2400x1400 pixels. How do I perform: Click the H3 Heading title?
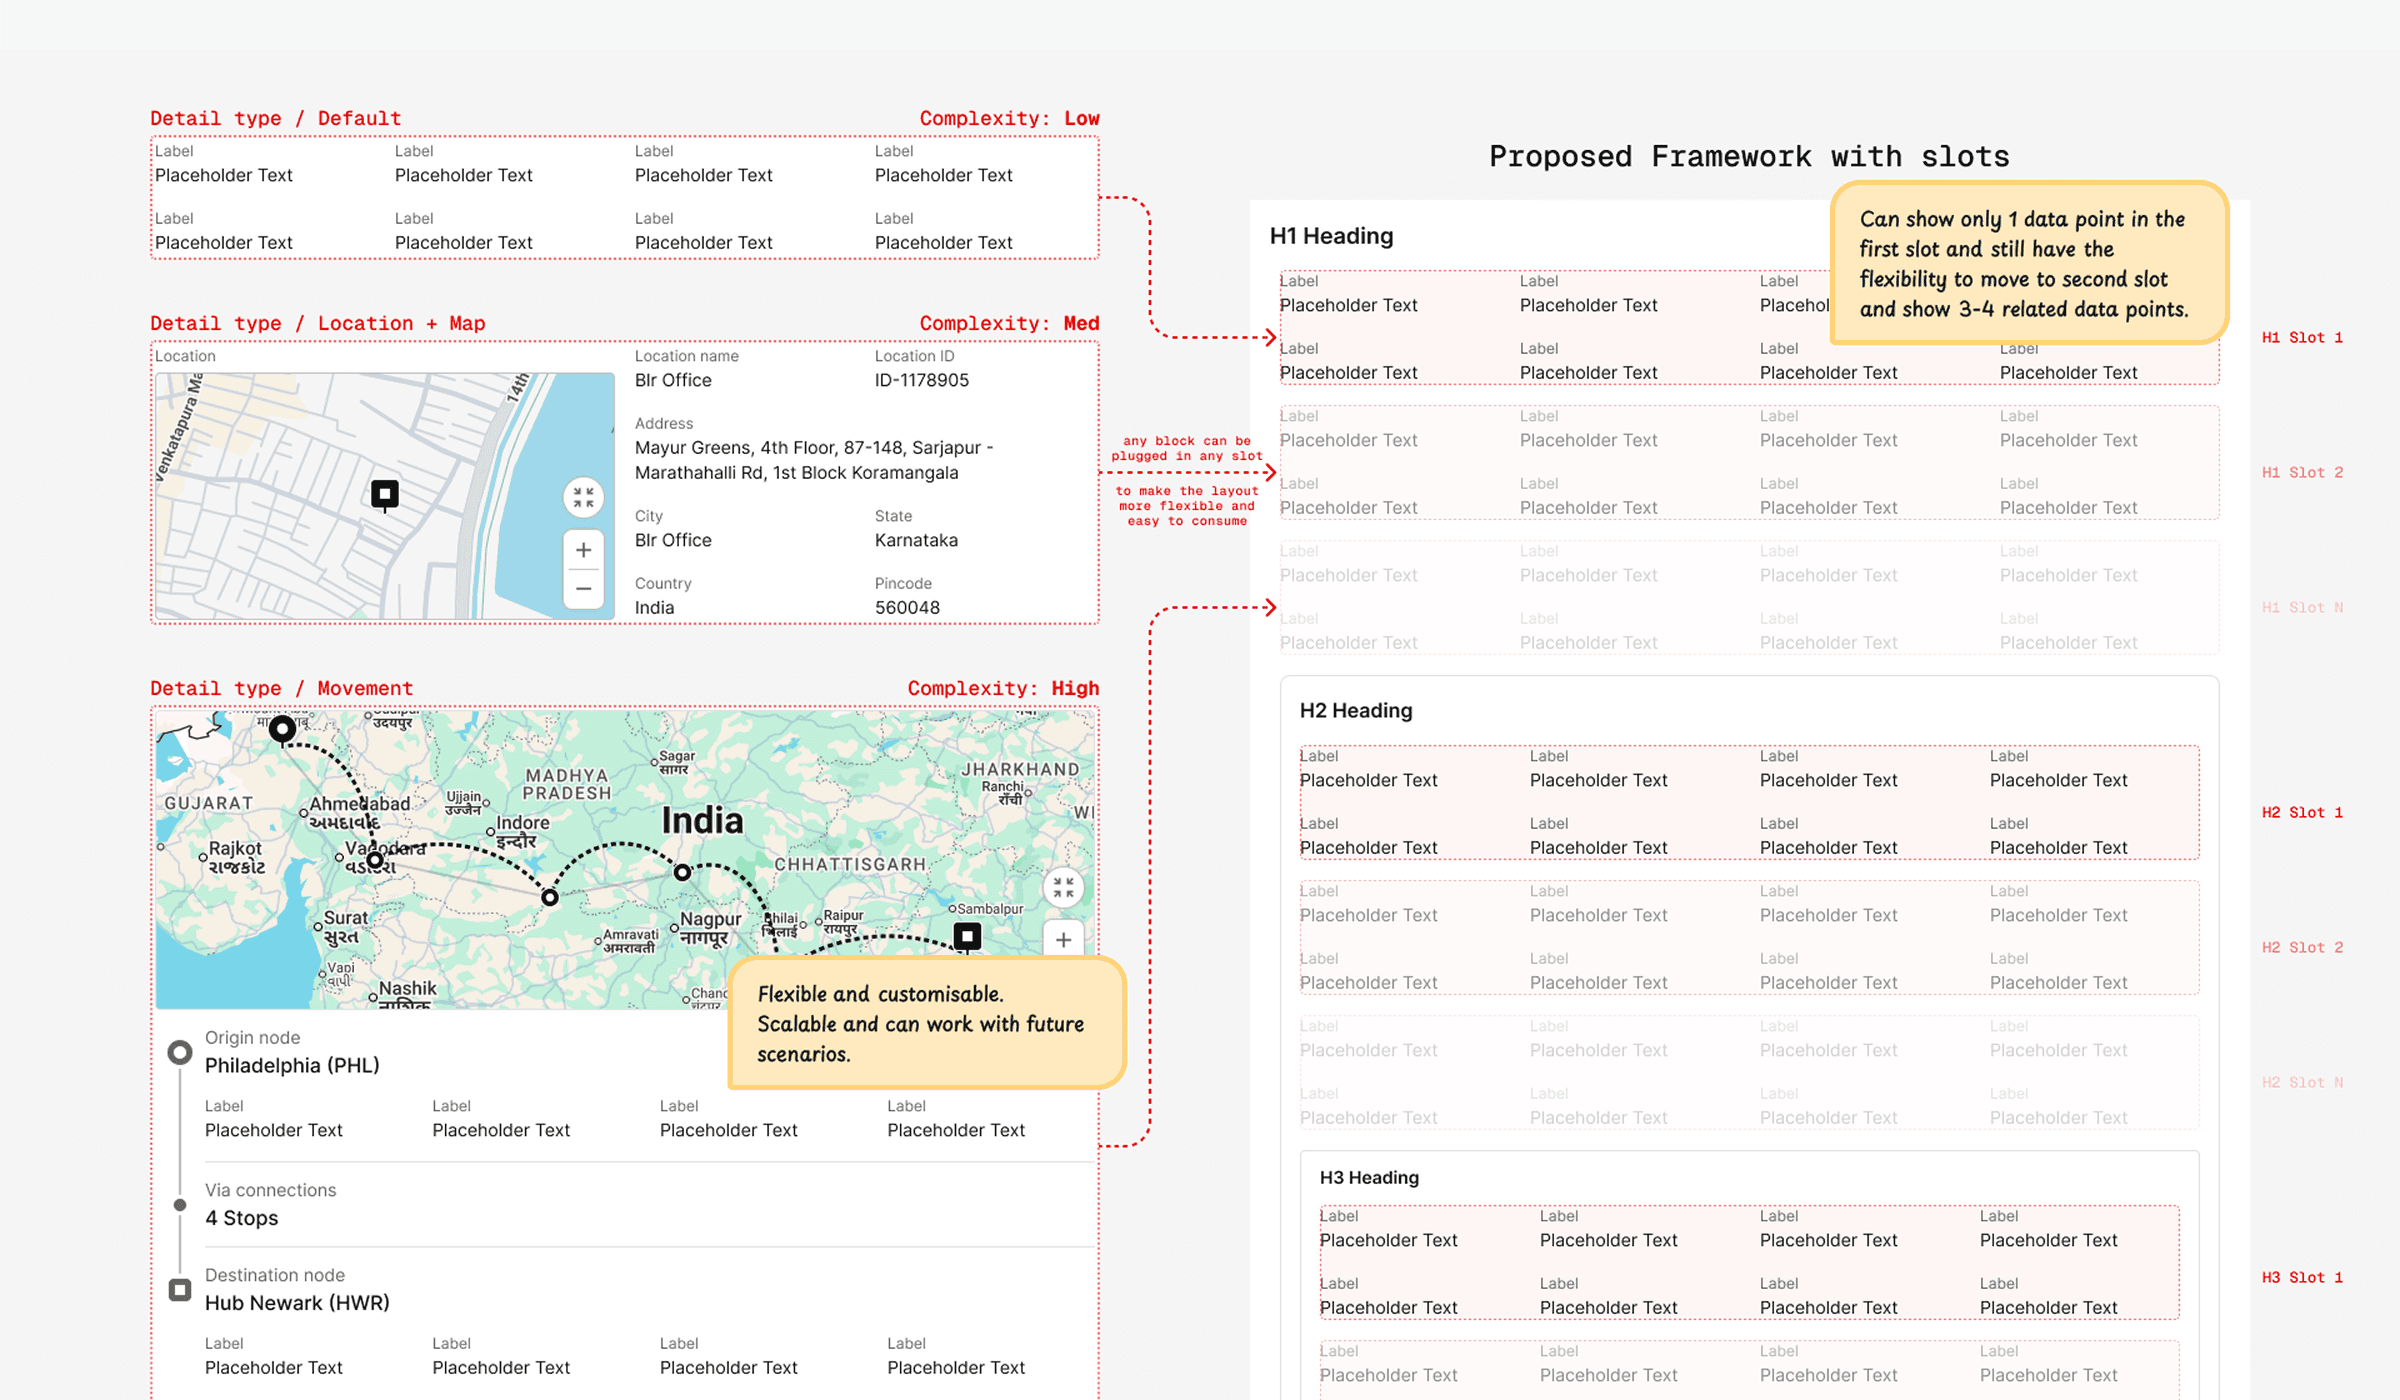click(x=1369, y=1178)
